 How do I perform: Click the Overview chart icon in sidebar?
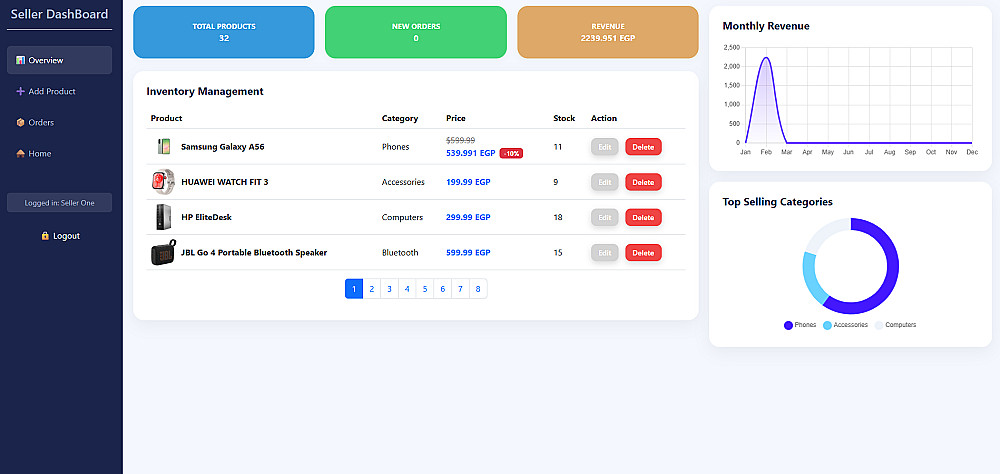click(x=20, y=60)
